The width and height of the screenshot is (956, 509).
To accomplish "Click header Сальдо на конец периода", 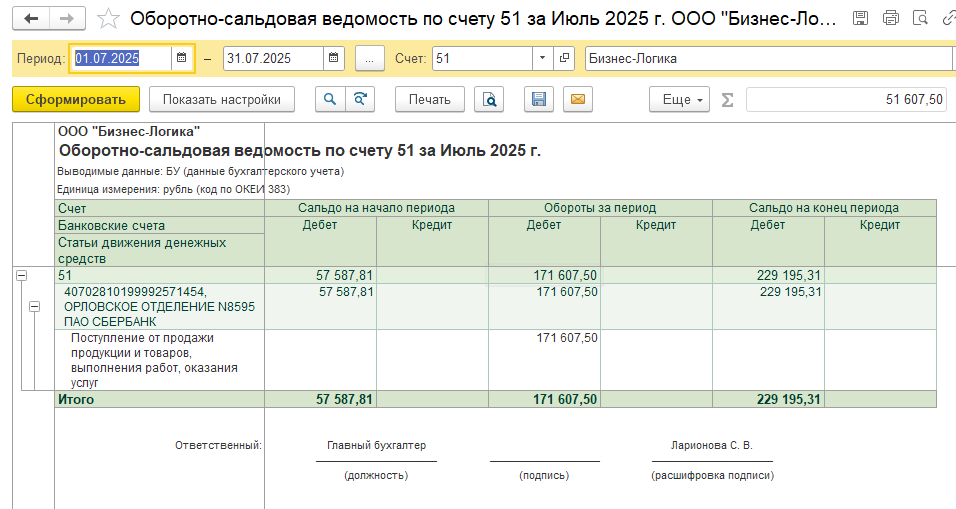I will point(824,208).
